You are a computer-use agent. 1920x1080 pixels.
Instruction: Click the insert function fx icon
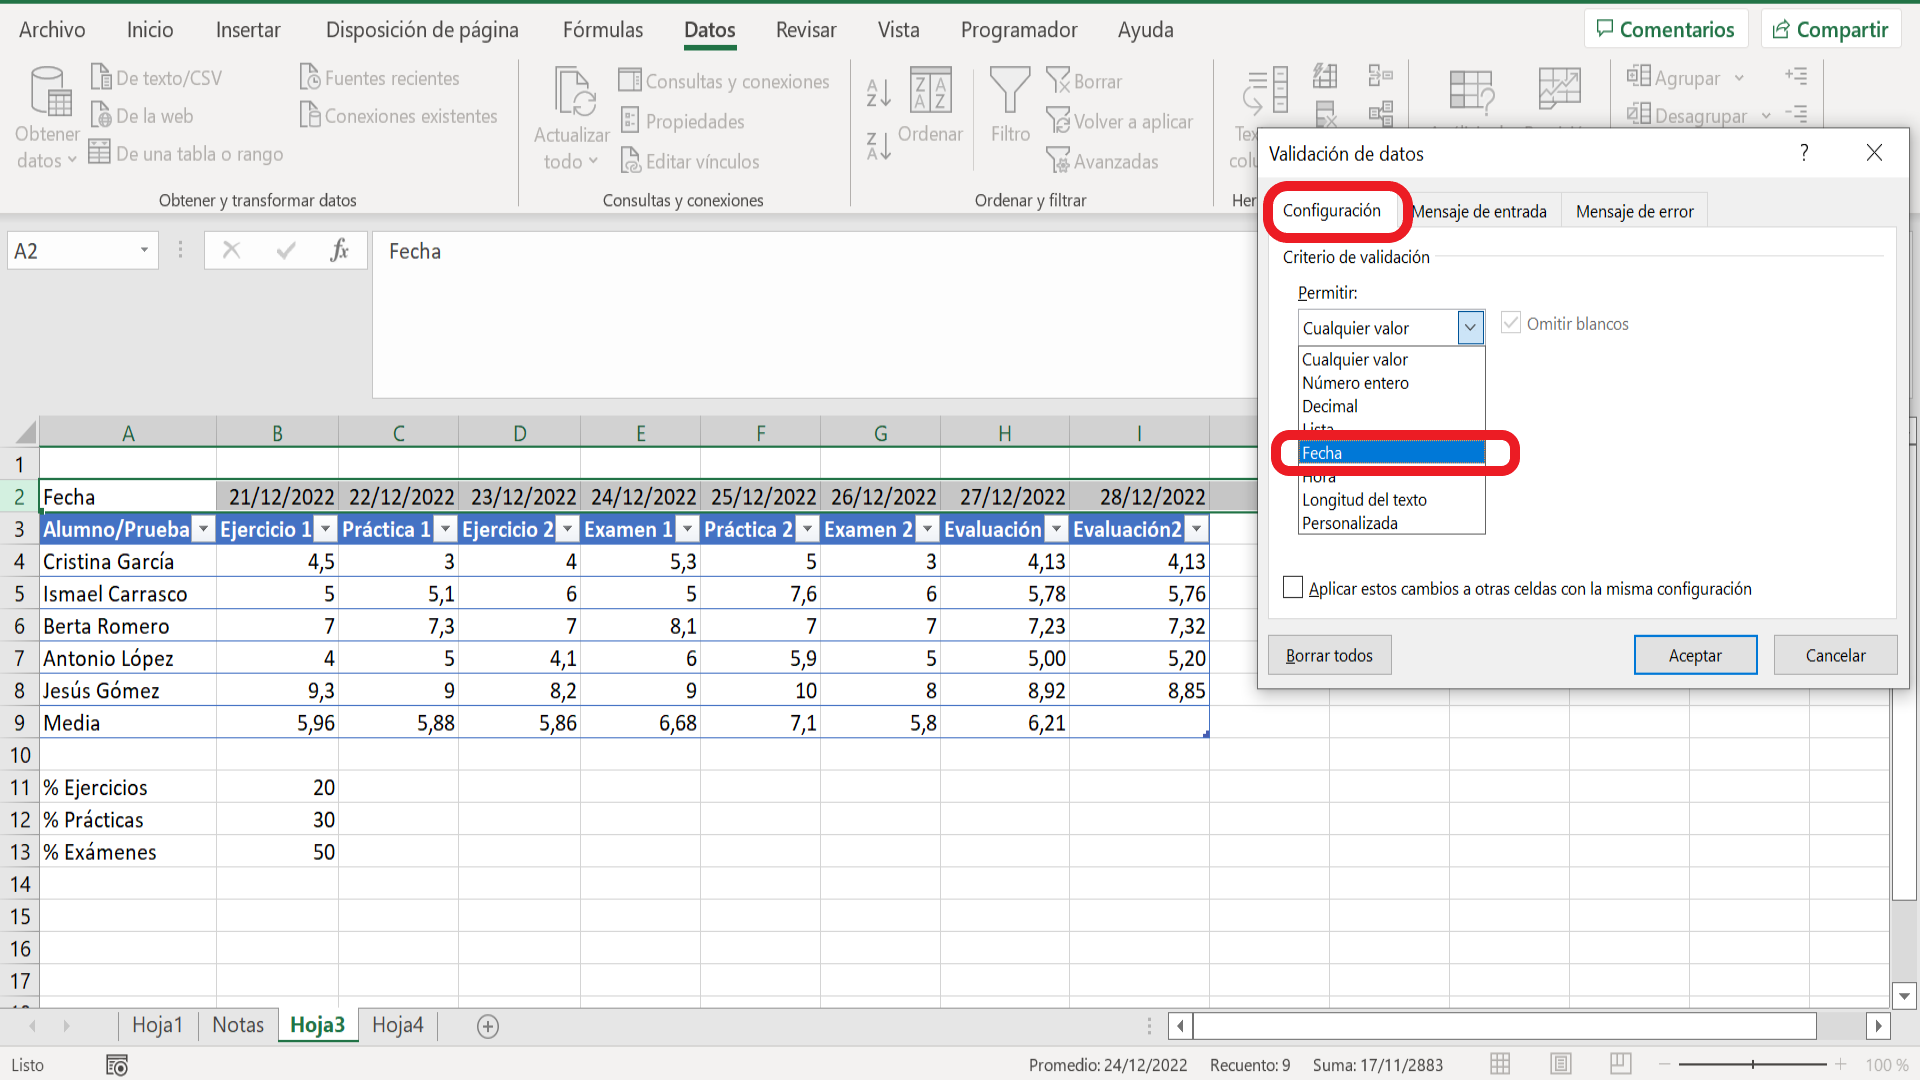339,250
